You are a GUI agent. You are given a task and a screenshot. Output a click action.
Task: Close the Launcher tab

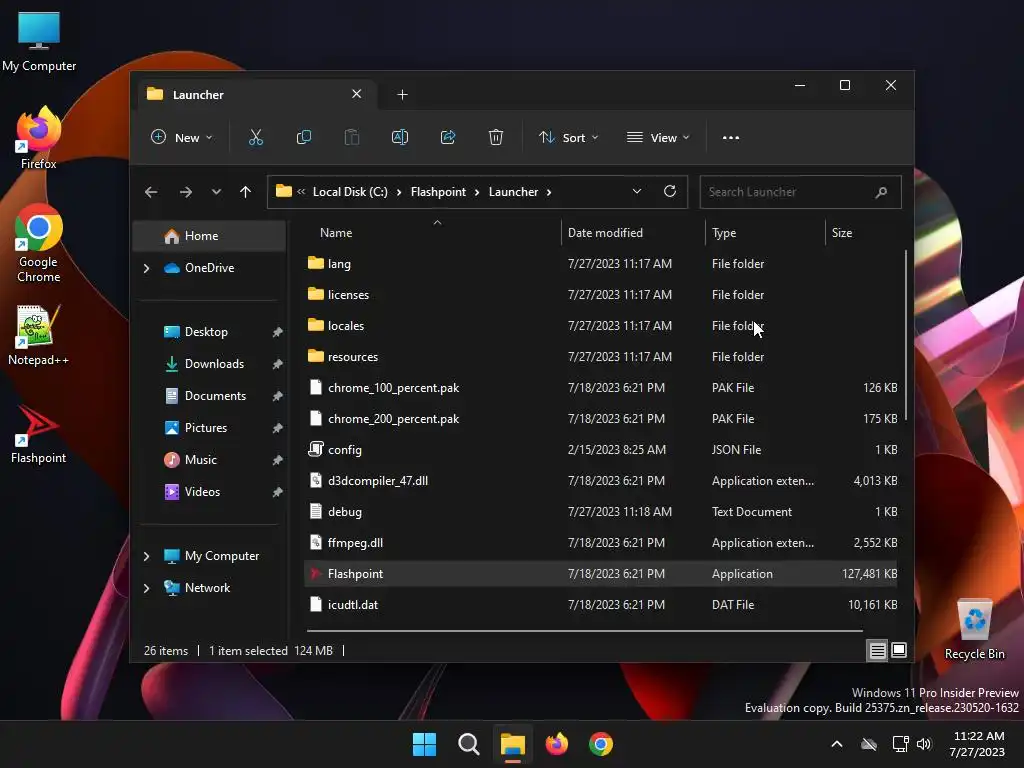pyautogui.click(x=357, y=94)
